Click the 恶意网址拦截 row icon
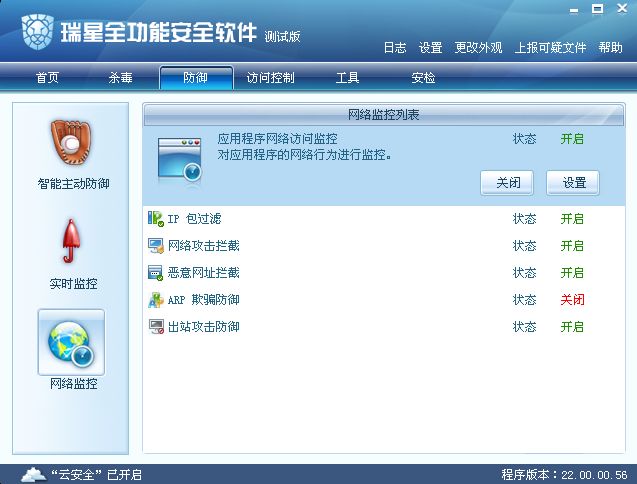637x484 pixels. [156, 273]
